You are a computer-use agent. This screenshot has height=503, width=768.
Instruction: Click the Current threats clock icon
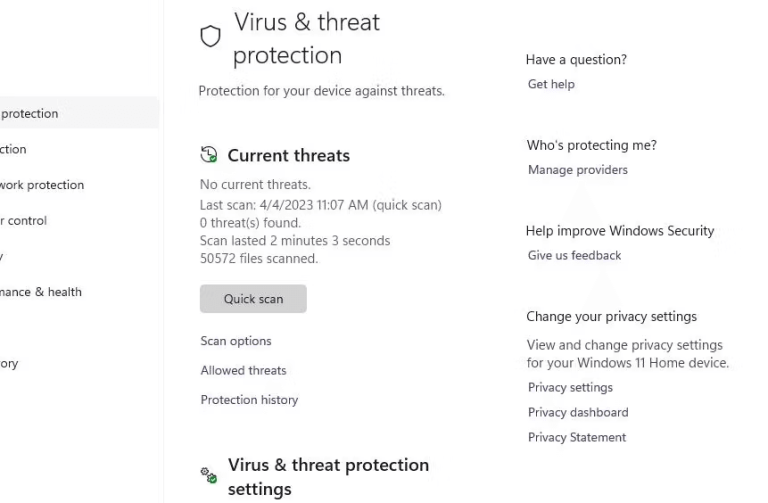click(209, 155)
